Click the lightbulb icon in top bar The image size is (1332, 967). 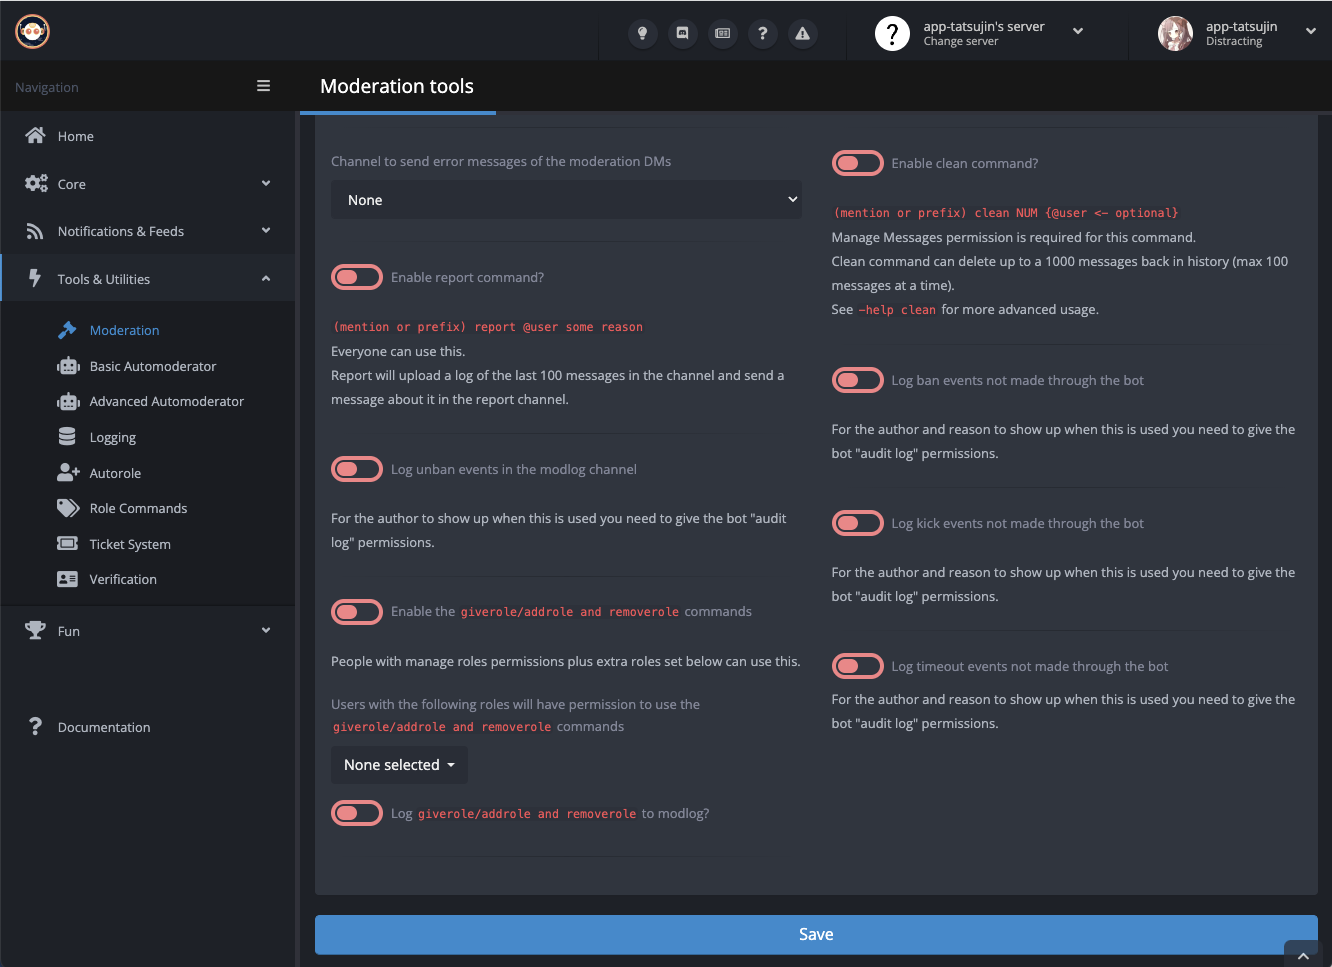642,33
